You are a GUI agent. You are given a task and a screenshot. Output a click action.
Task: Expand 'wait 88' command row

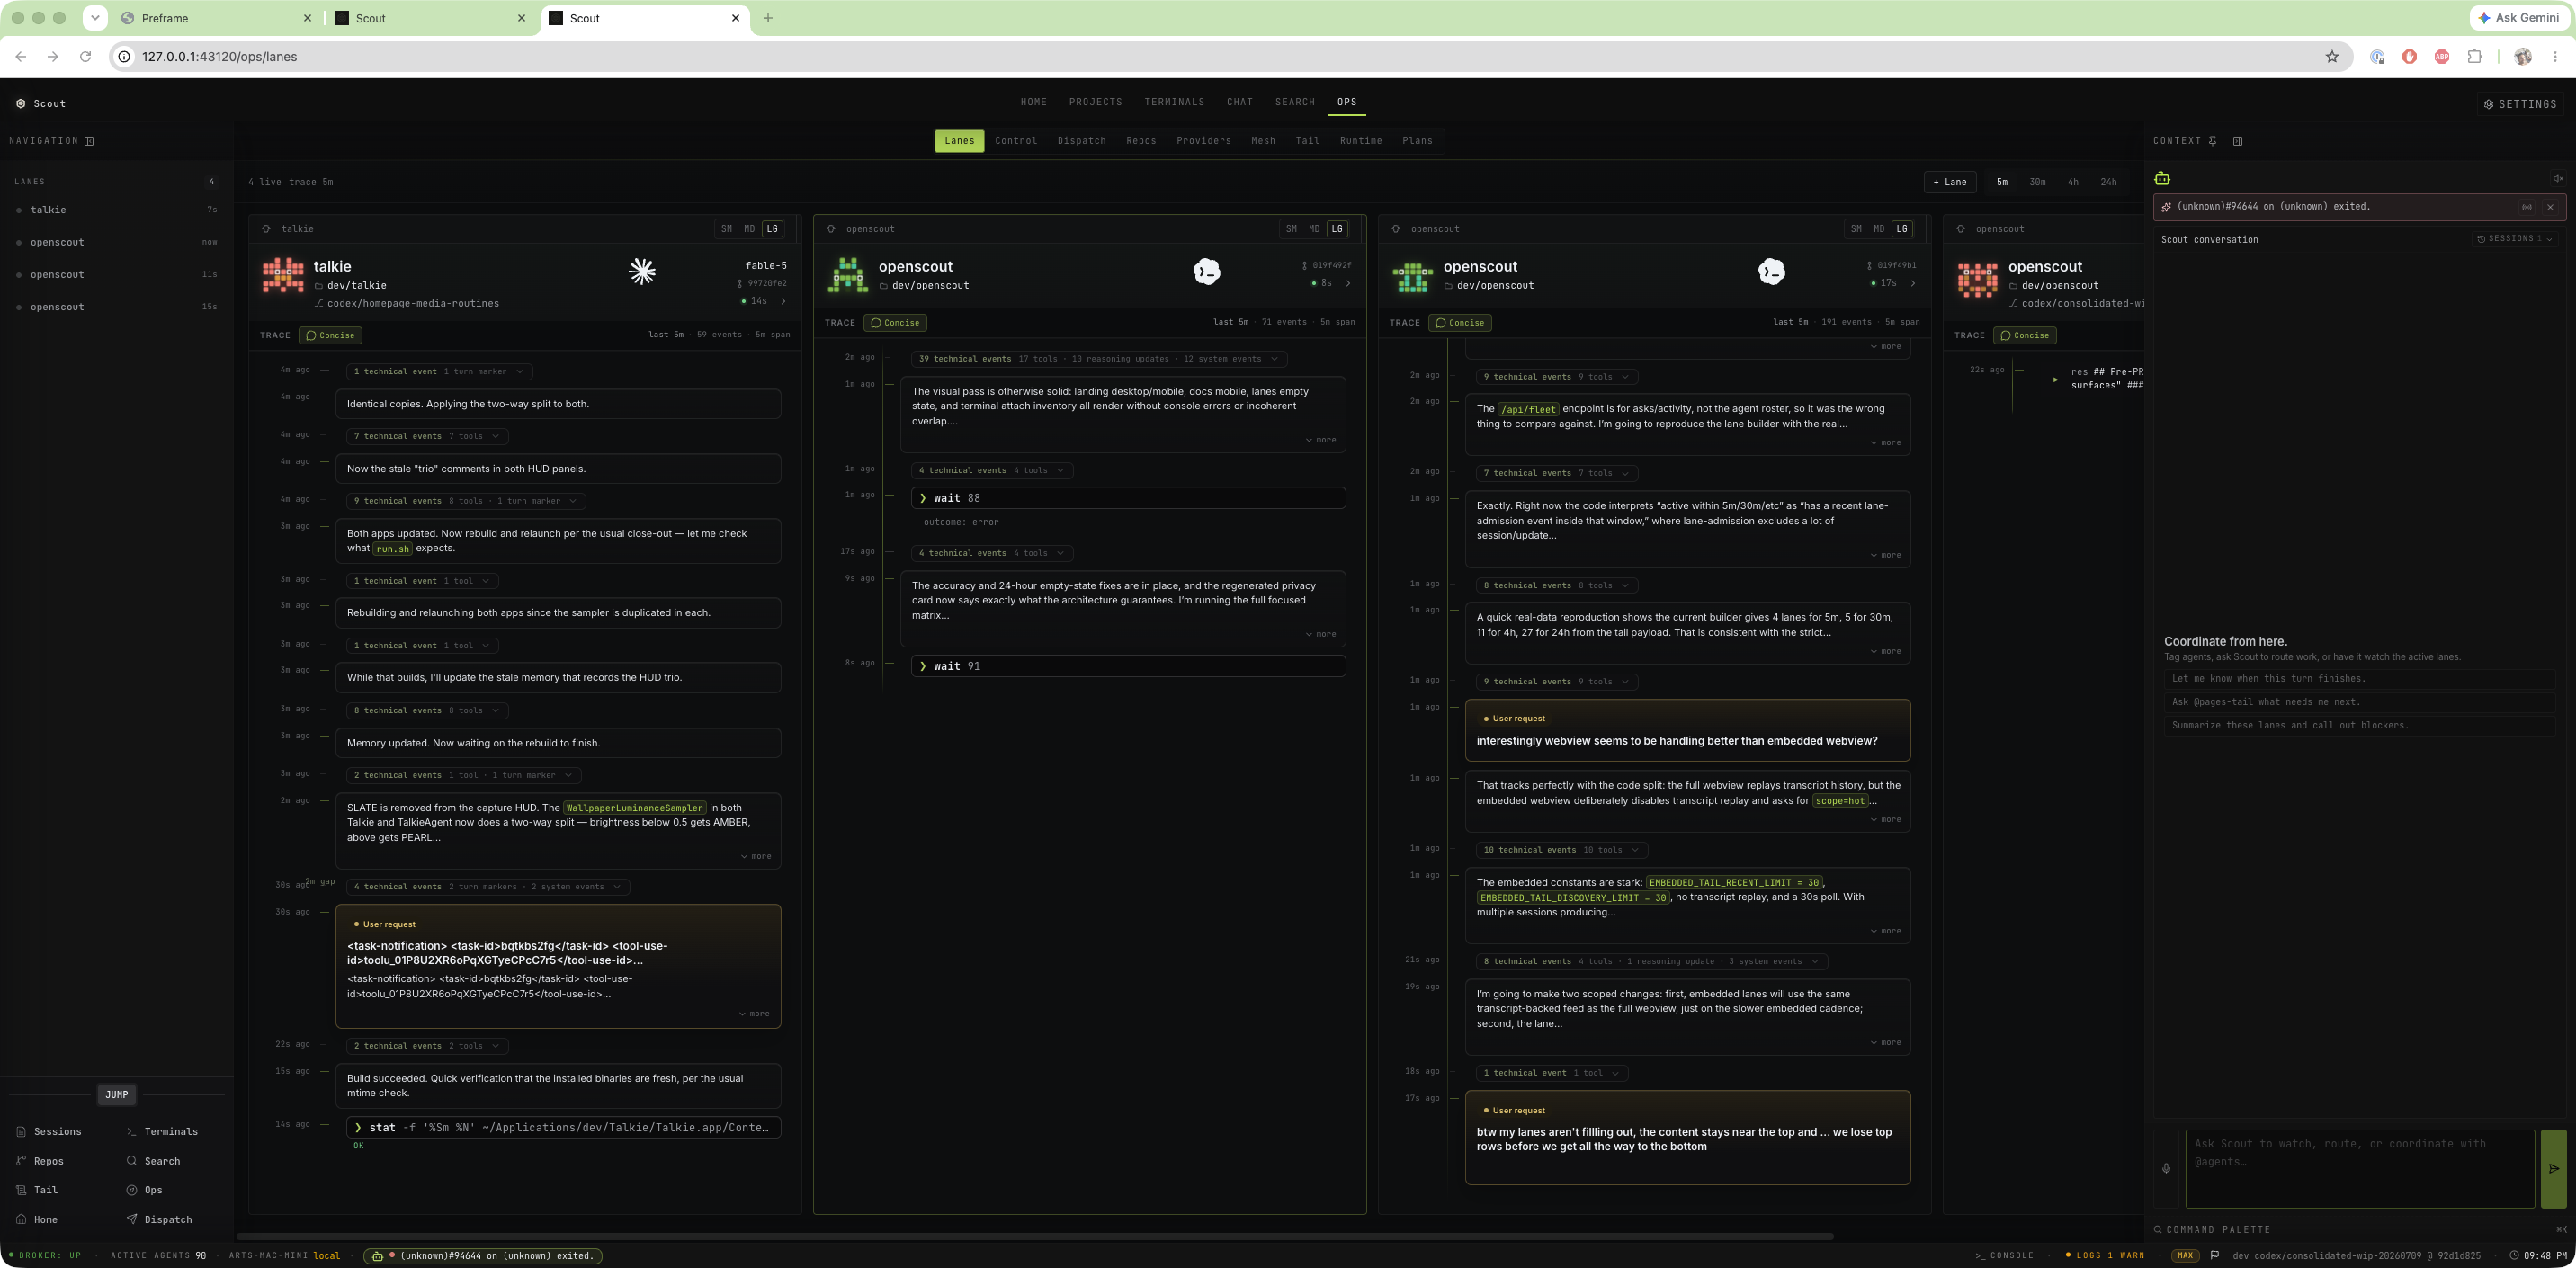click(1128, 498)
